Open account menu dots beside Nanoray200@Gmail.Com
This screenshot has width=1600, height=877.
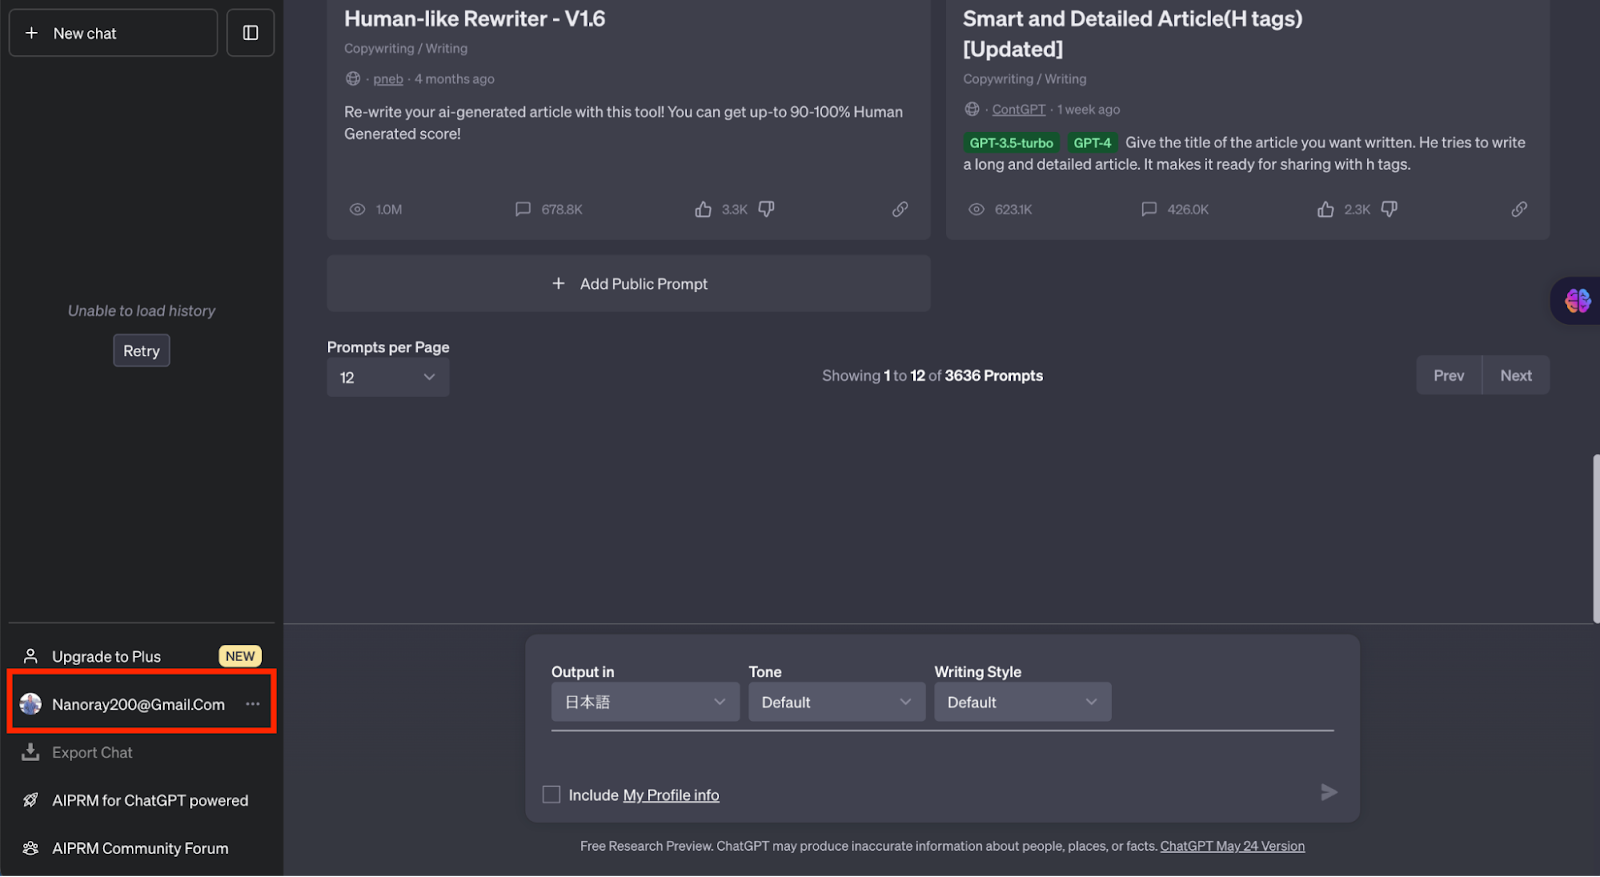click(253, 705)
